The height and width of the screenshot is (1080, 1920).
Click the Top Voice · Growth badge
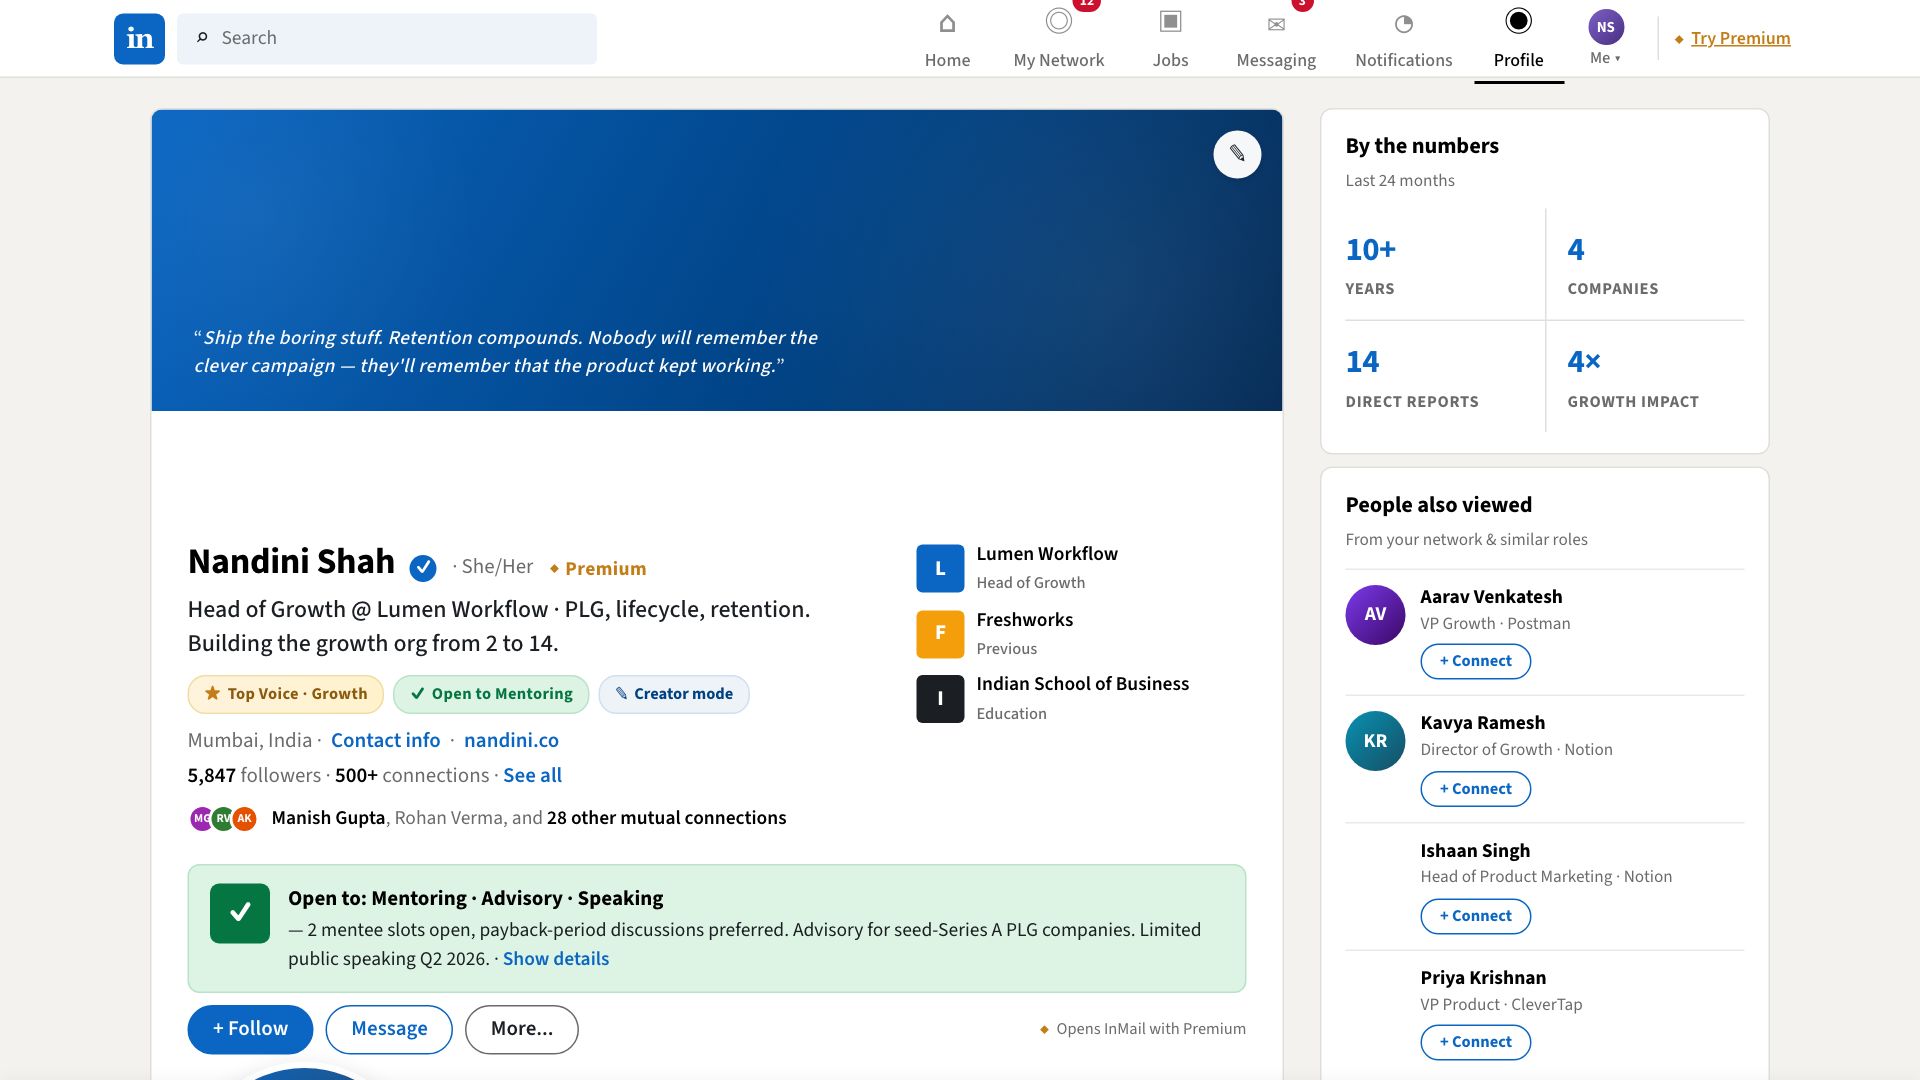[286, 694]
